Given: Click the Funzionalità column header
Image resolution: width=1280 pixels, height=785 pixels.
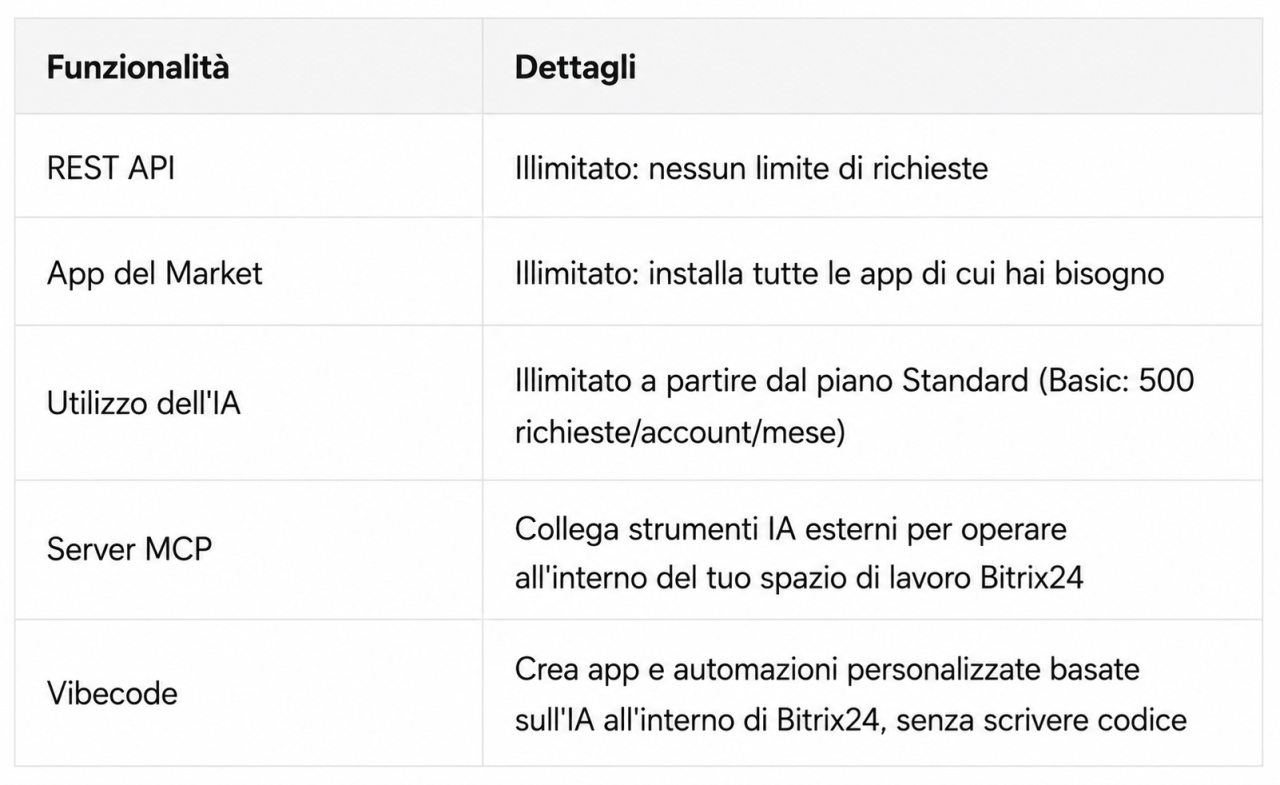Looking at the screenshot, I should (138, 67).
